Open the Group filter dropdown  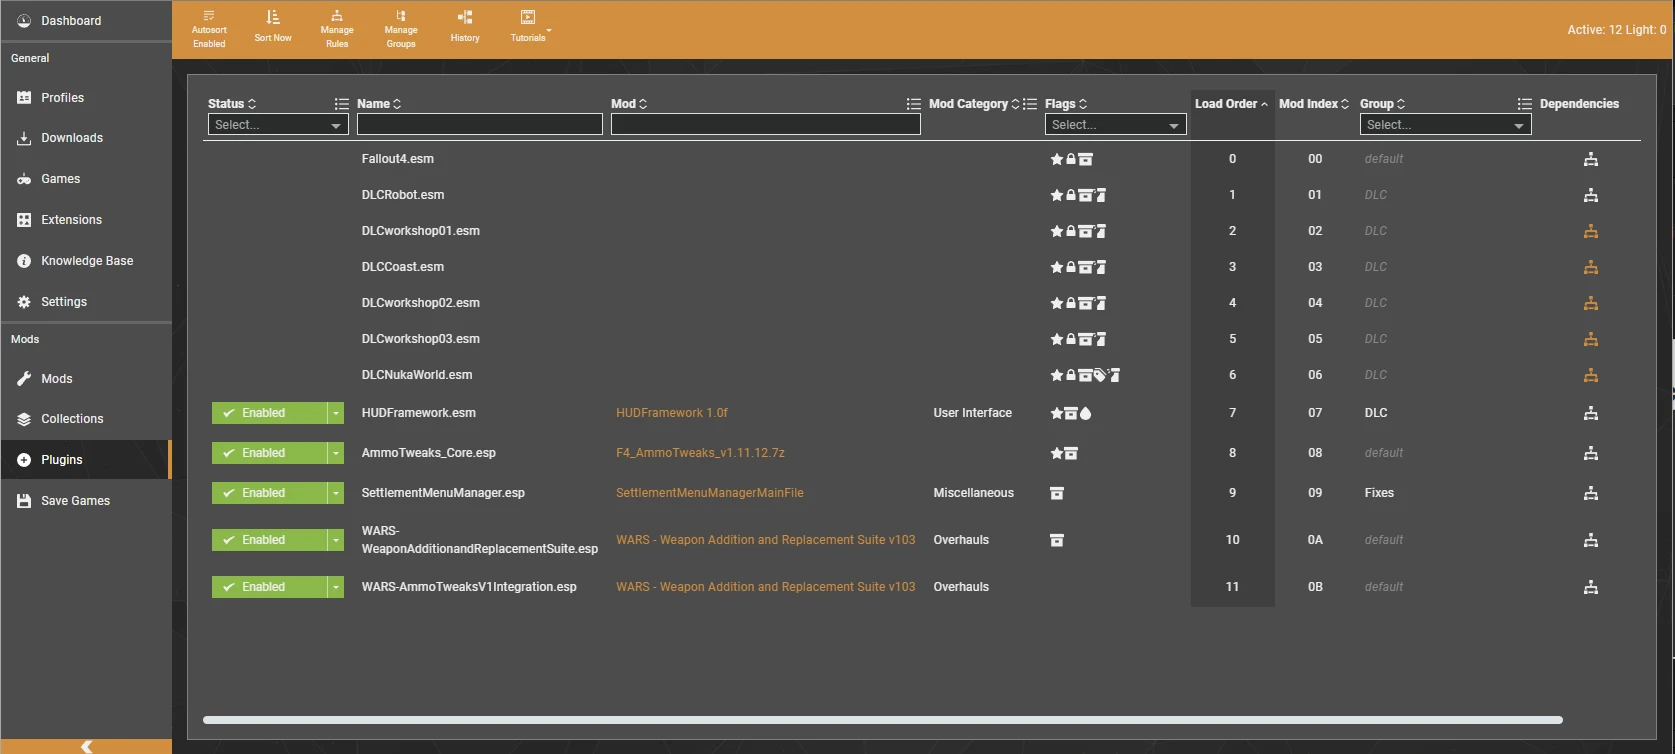click(1446, 125)
